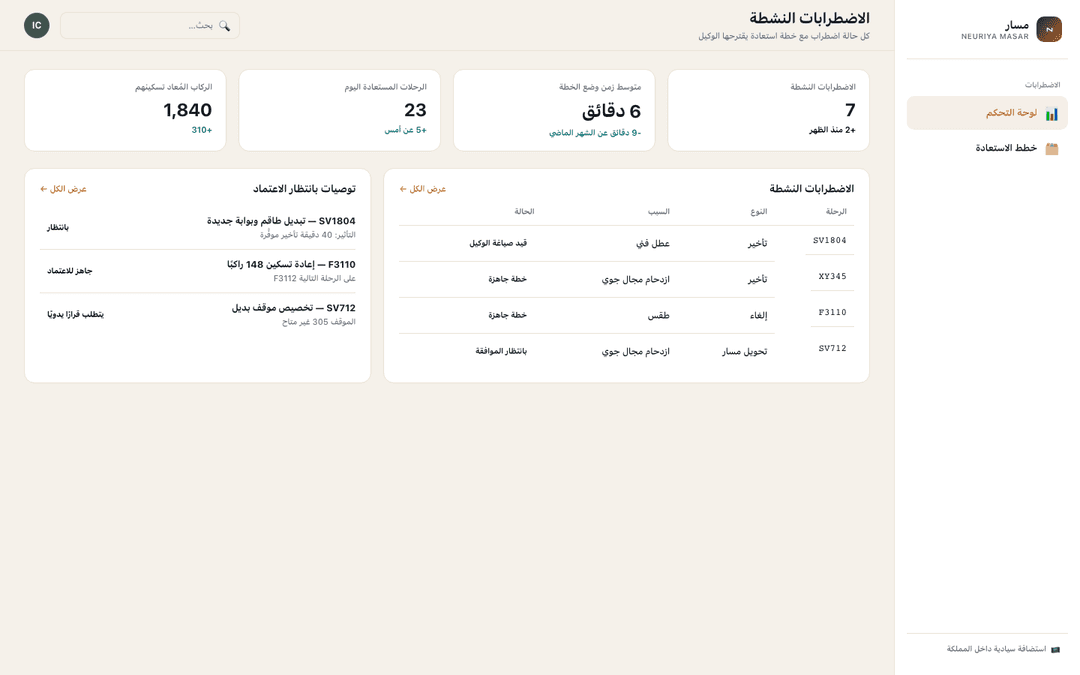Click the Neuriya Masar logo icon
The image size is (1080, 675).
1049,30
